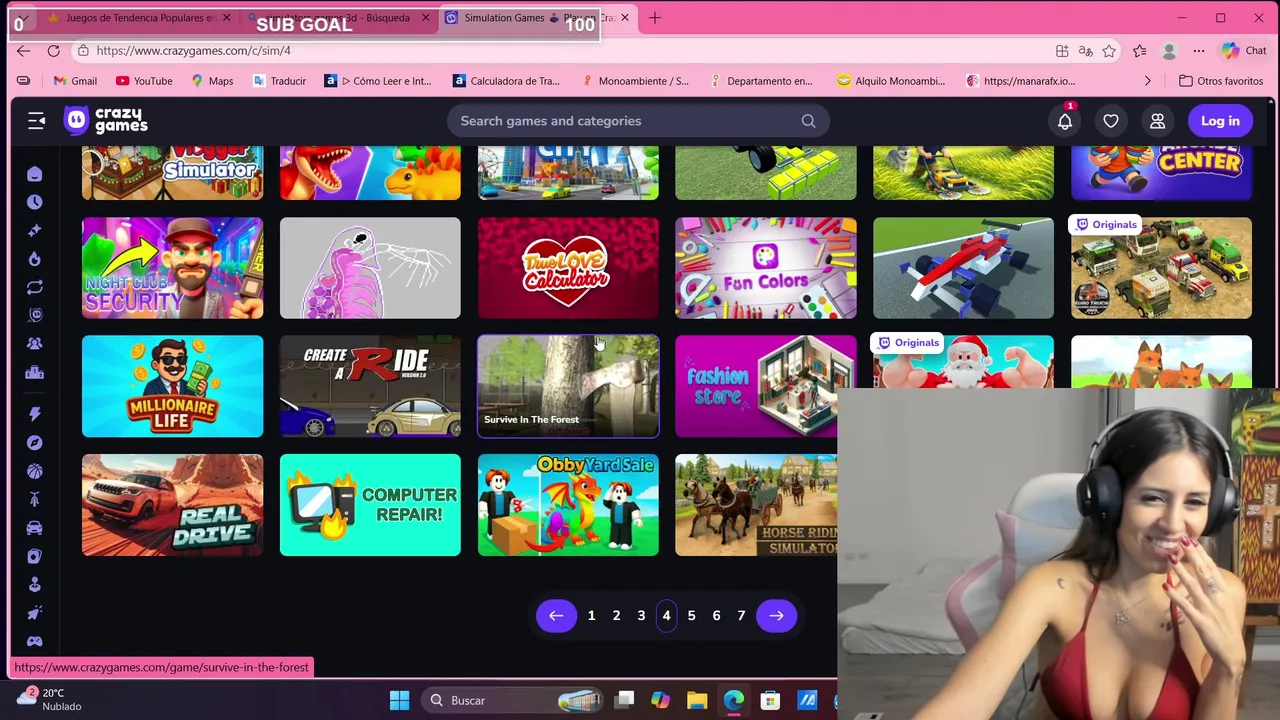
Task: Click the search magnifier icon
Action: pyautogui.click(x=808, y=121)
